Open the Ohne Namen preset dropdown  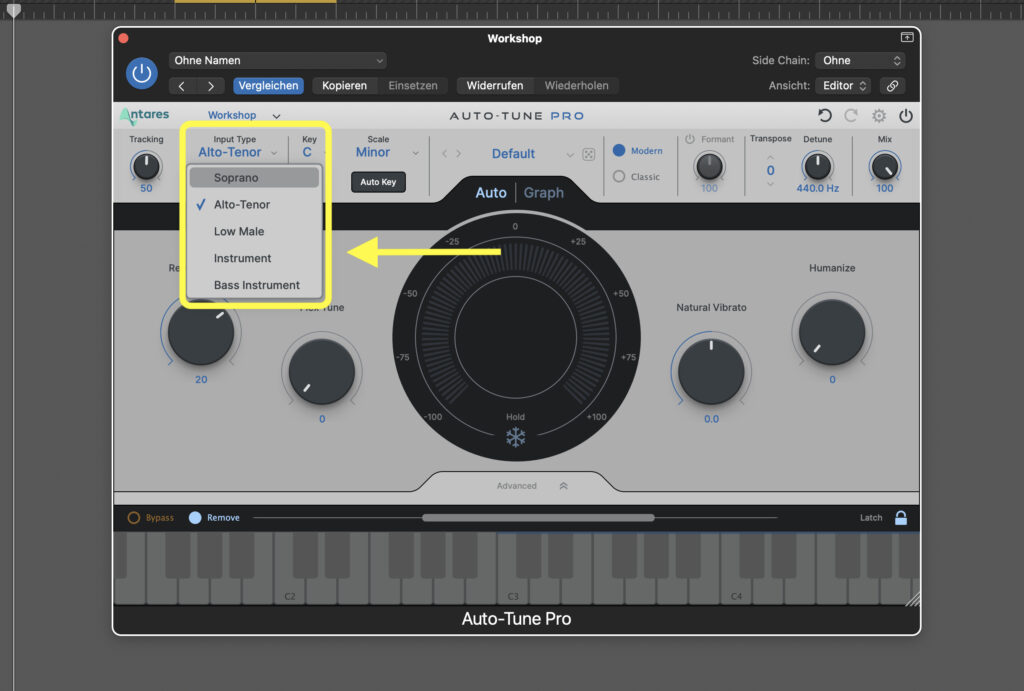click(278, 60)
